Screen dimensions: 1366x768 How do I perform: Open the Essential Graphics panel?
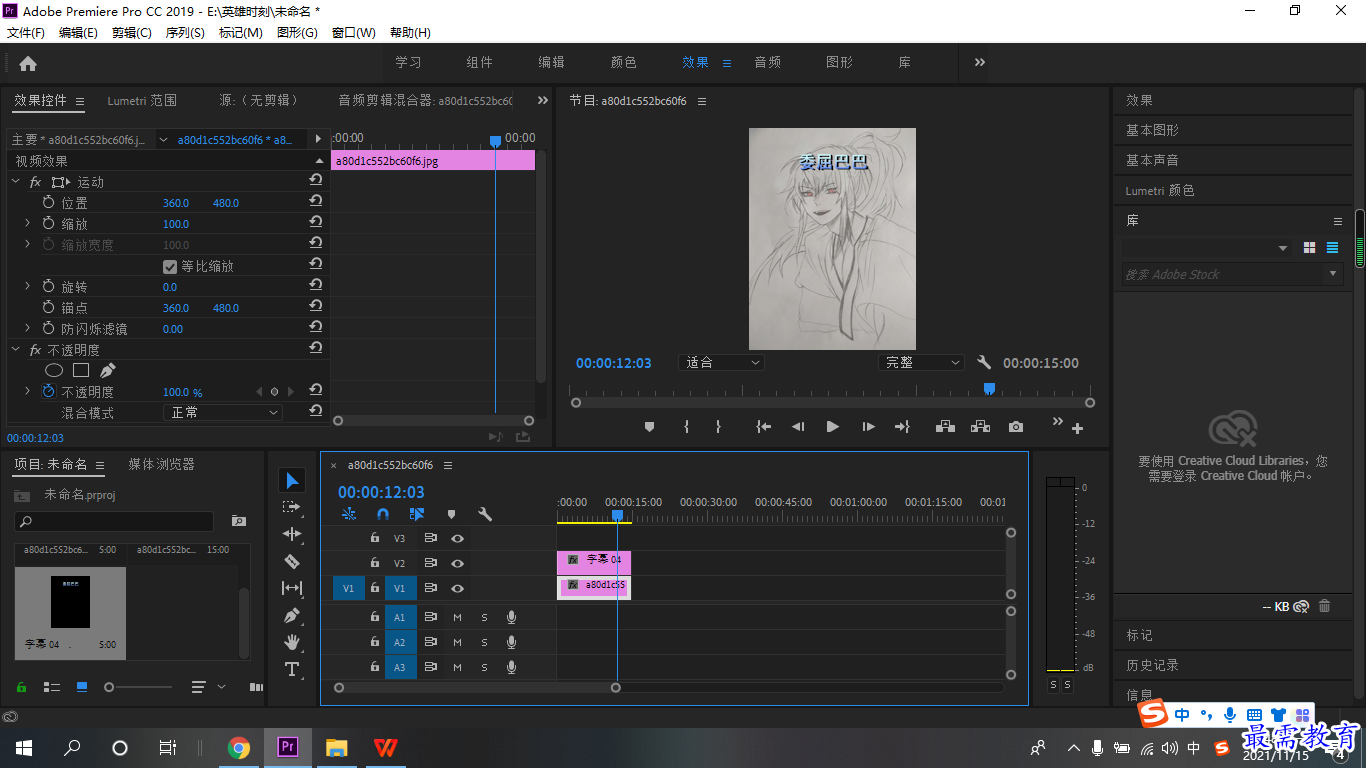pos(1152,130)
